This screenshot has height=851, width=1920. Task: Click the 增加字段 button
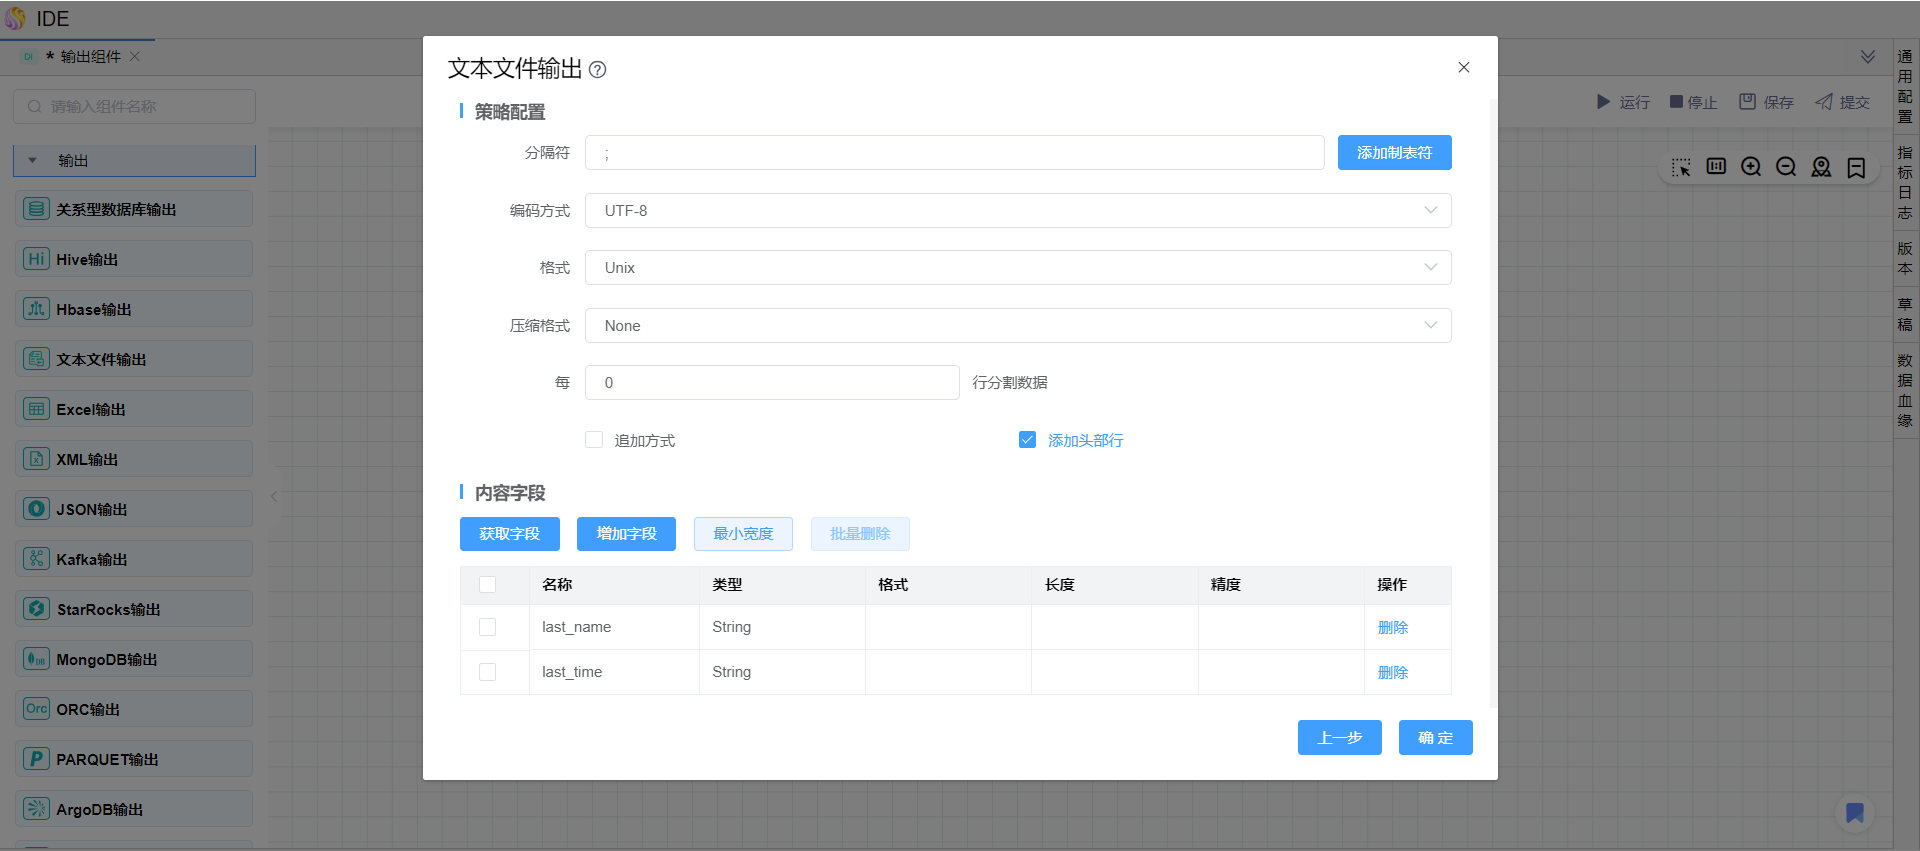[627, 534]
